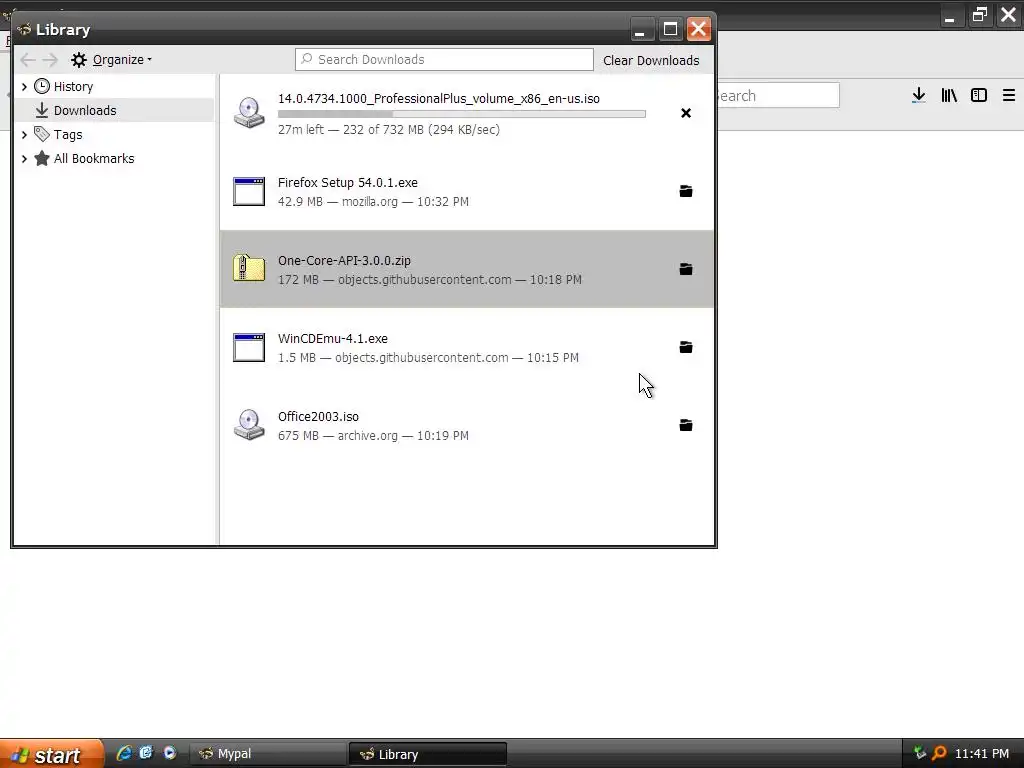
Task: Select WinCDEmu-4.1.exe entry
Action: coord(467,347)
